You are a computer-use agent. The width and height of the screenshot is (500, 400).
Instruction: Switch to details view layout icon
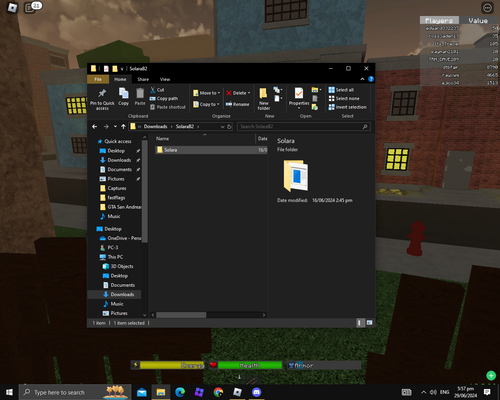[x=359, y=323]
